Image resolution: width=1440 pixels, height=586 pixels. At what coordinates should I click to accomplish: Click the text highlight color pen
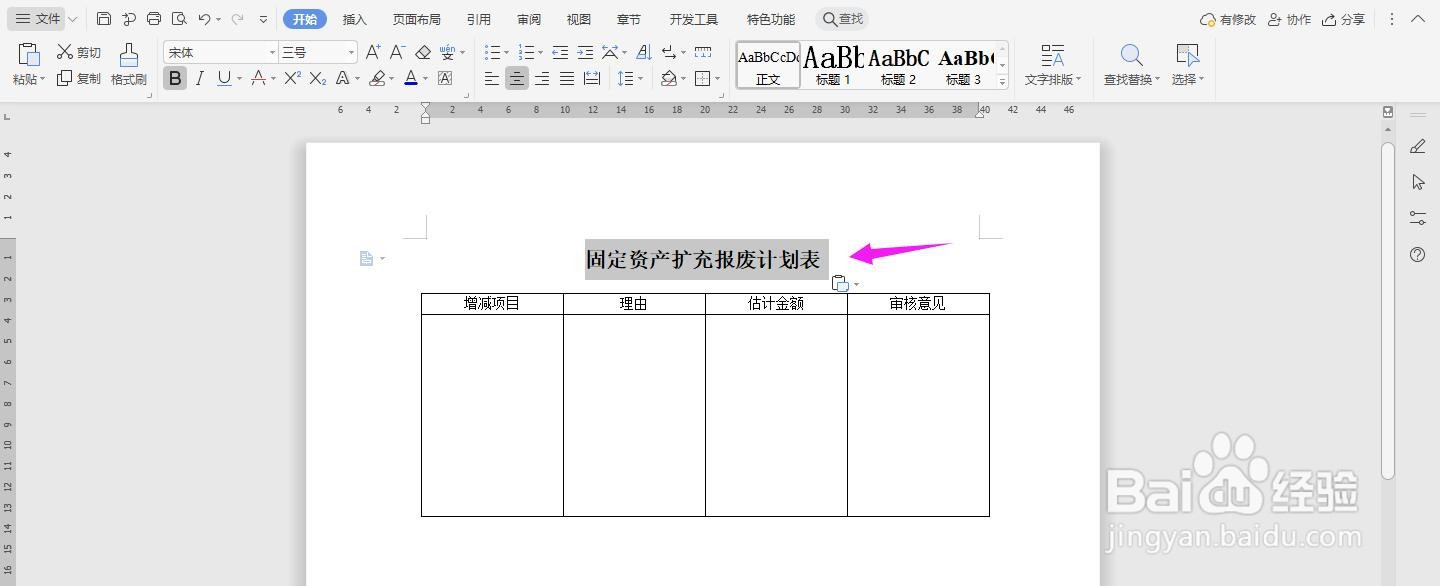coord(377,78)
